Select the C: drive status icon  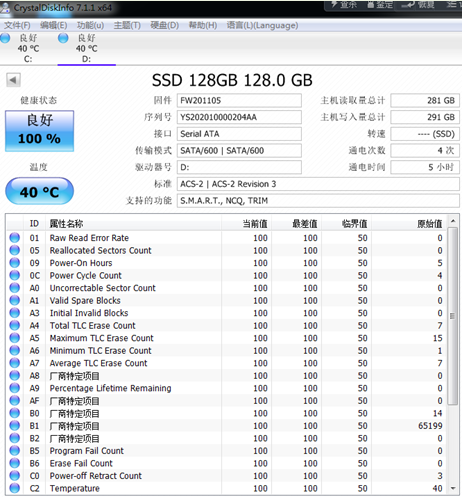coord(5,38)
